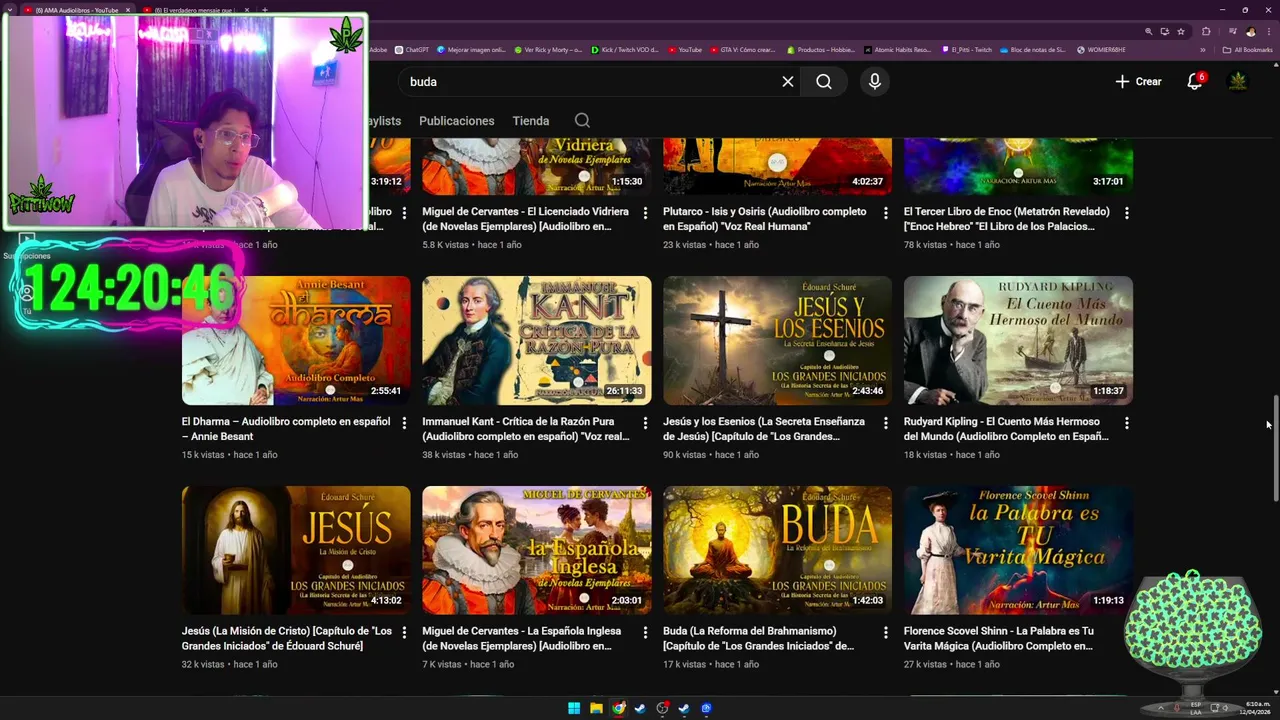Open options menu for Plutarco Isis y Osiris

(x=885, y=213)
